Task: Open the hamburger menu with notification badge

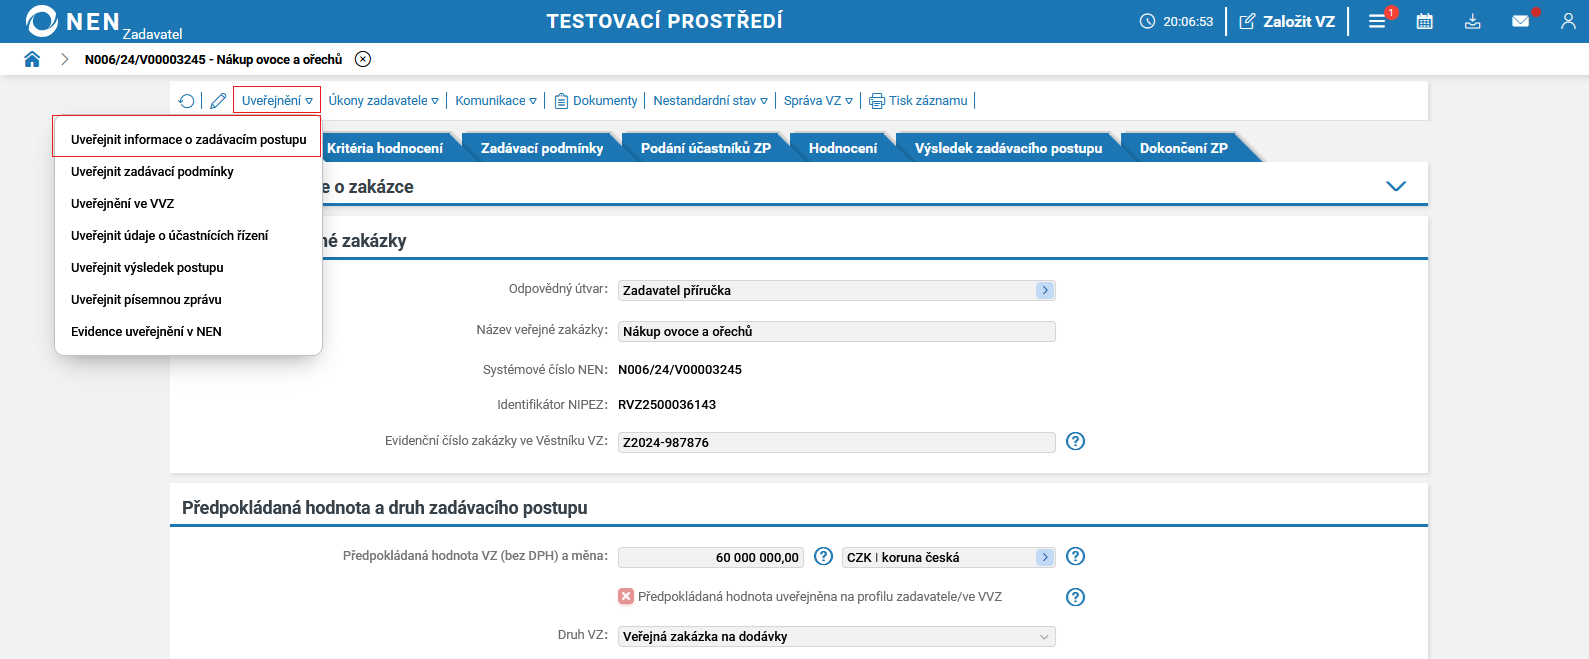Action: click(x=1377, y=21)
